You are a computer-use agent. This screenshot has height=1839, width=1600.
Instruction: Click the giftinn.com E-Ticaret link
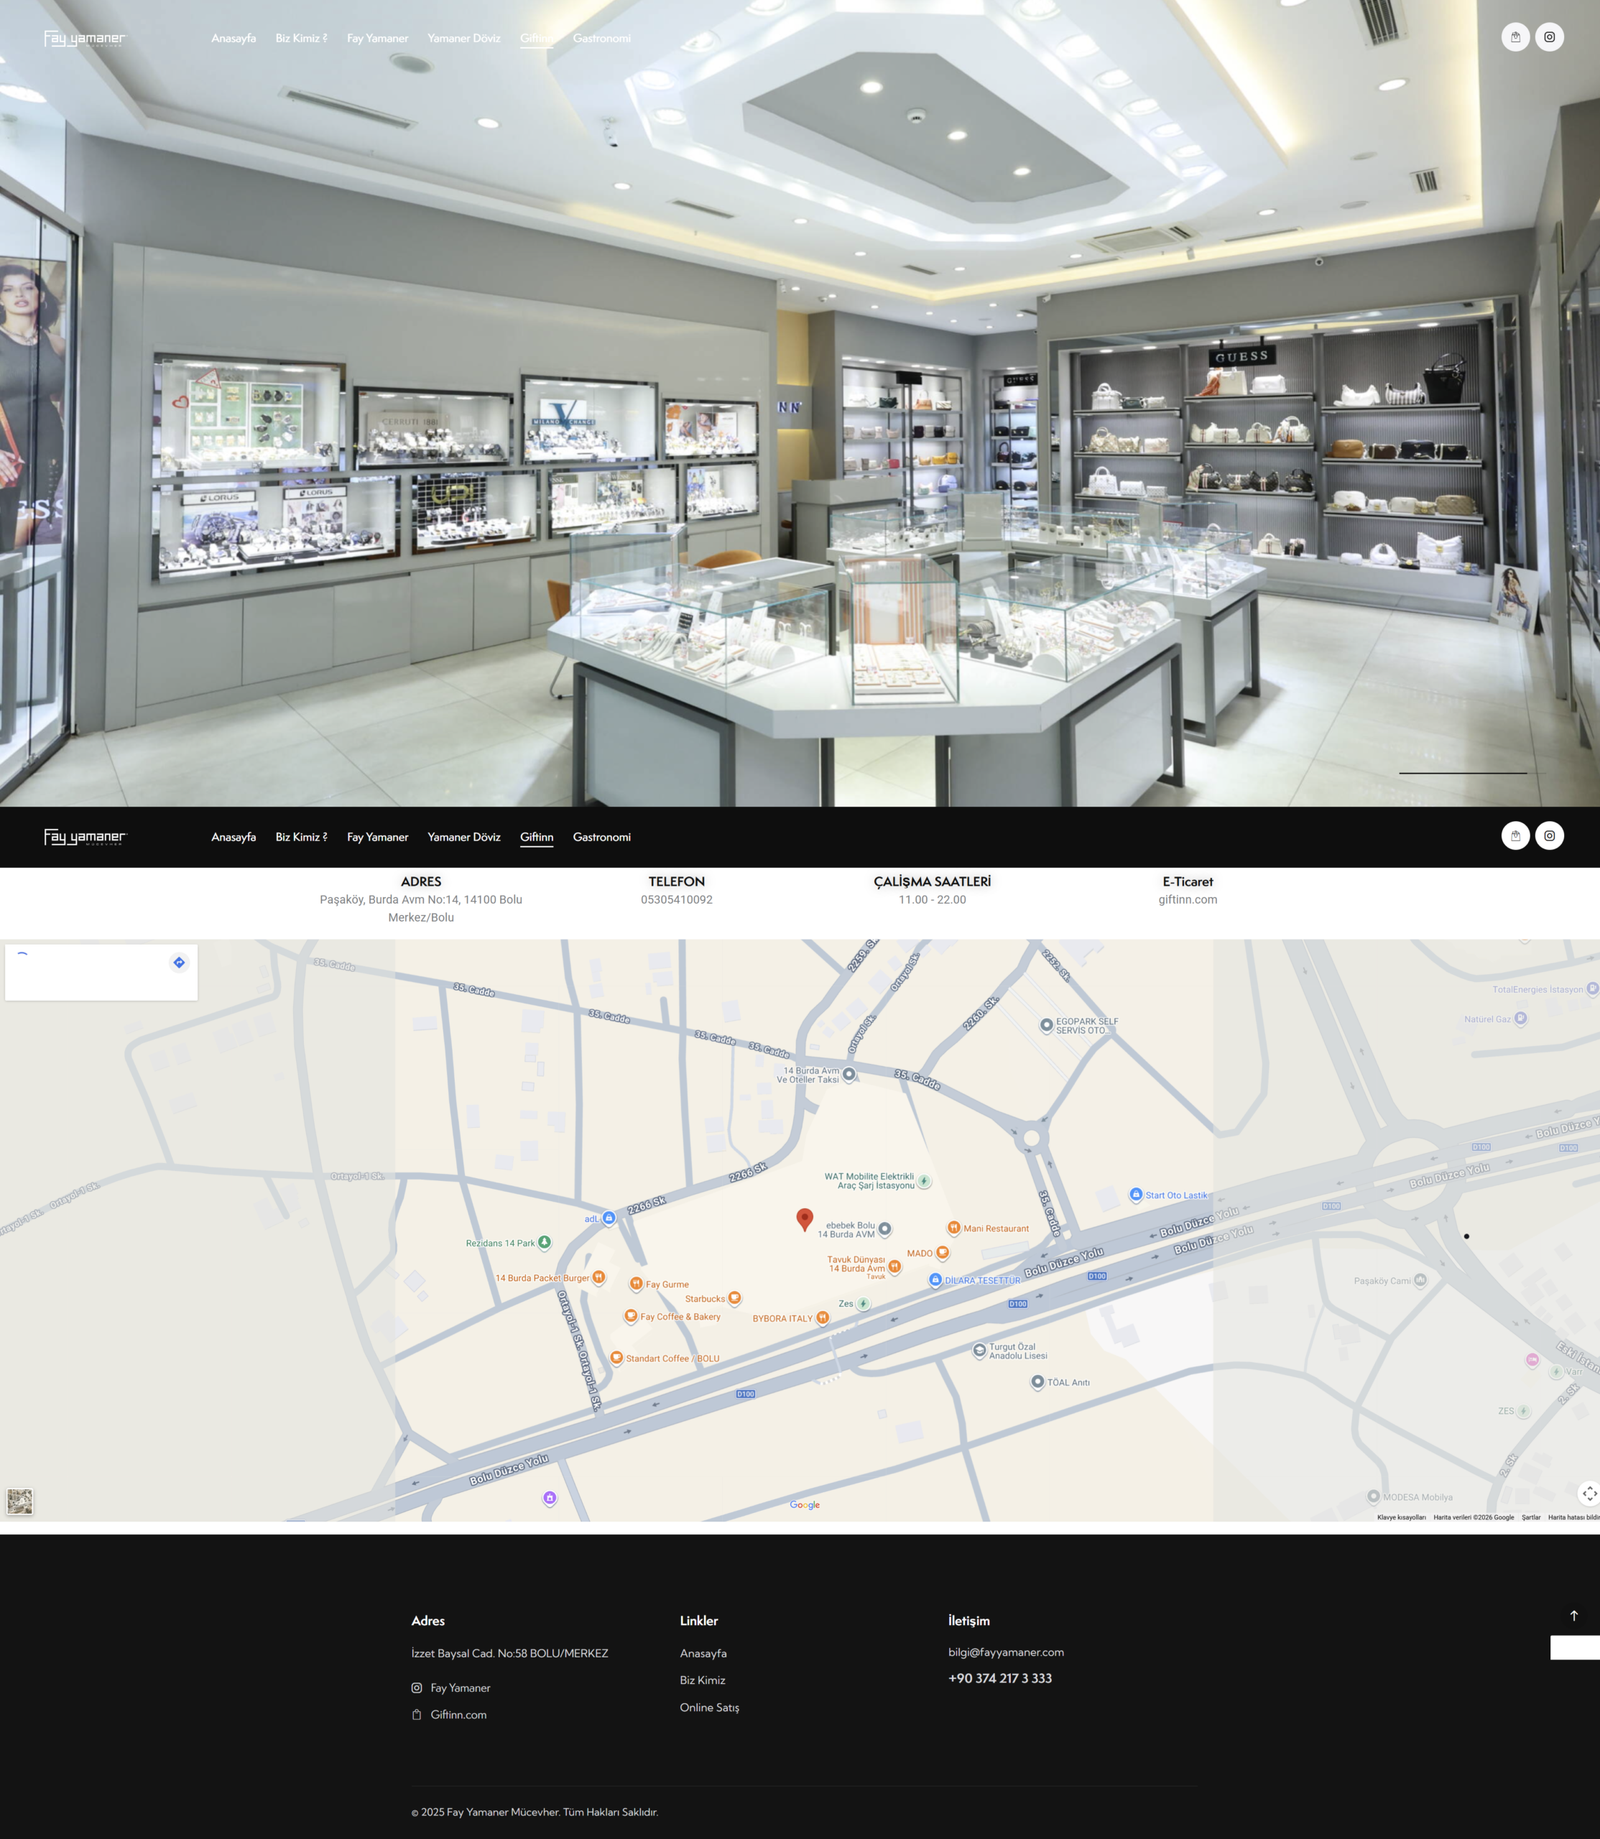(1188, 899)
